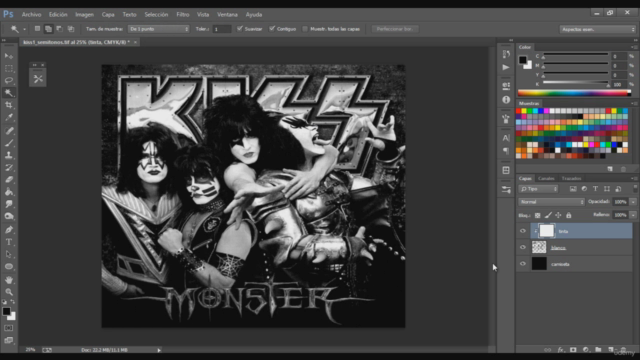Open the Imagen menu

tap(84, 14)
